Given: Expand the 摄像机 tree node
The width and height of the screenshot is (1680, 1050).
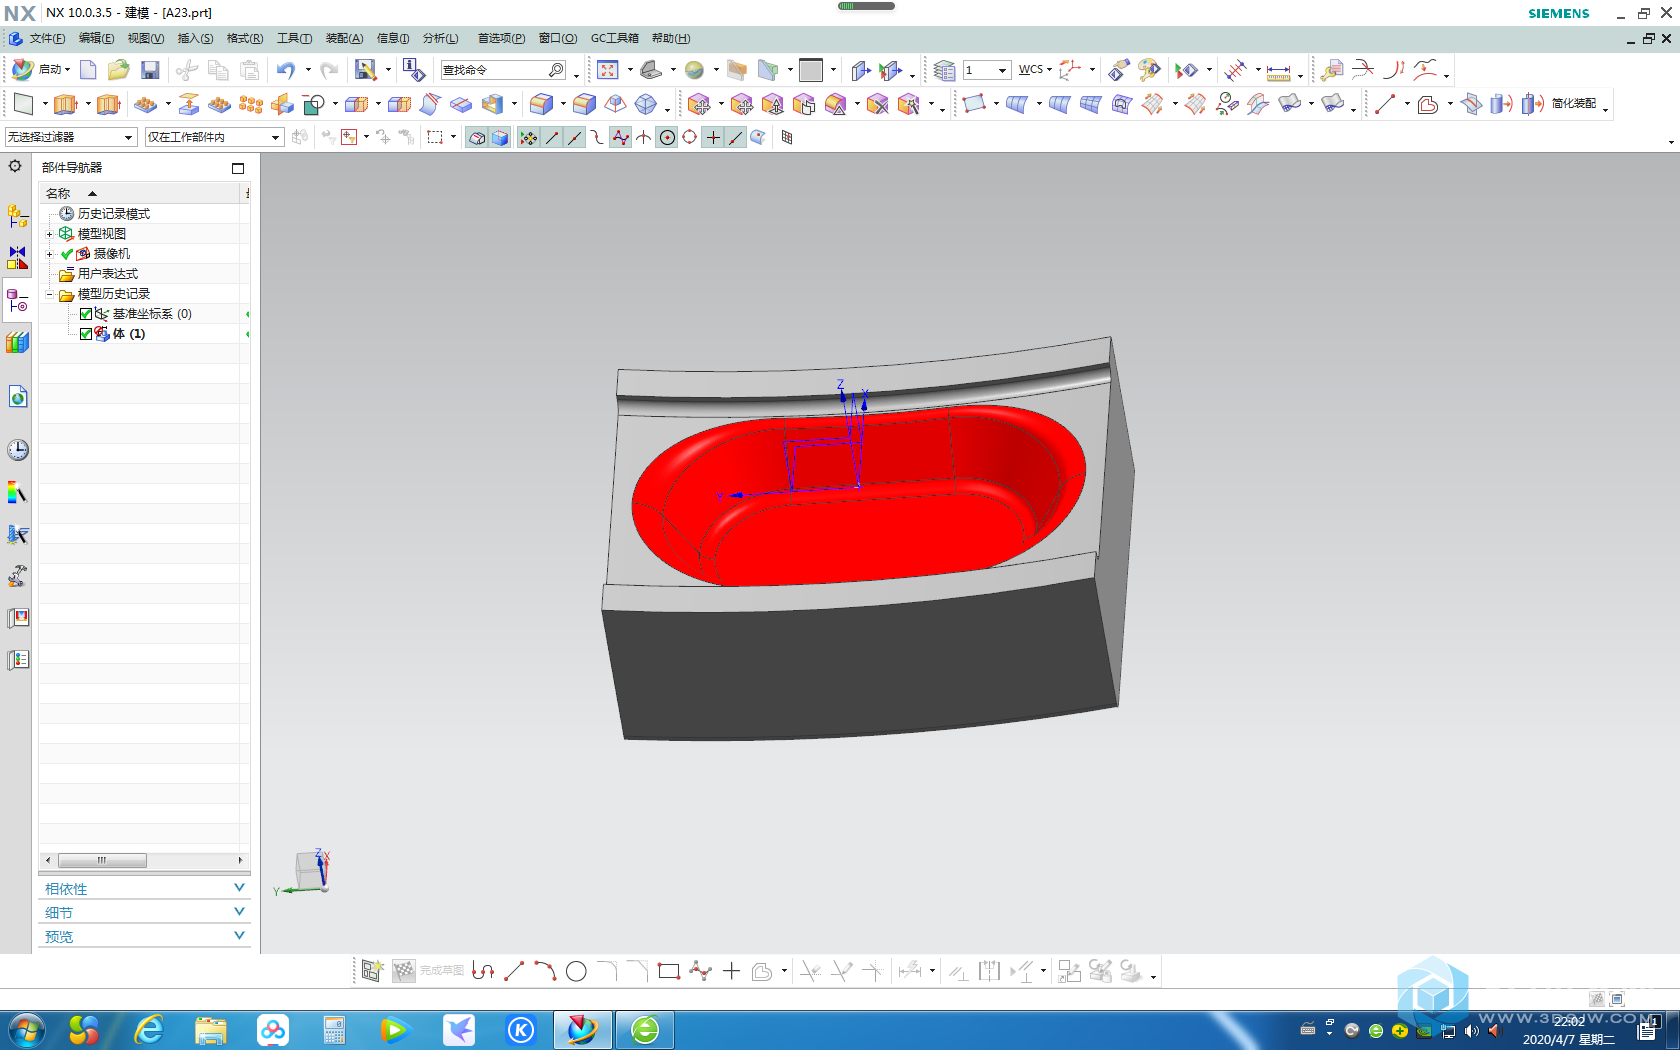Looking at the screenshot, I should (x=49, y=254).
